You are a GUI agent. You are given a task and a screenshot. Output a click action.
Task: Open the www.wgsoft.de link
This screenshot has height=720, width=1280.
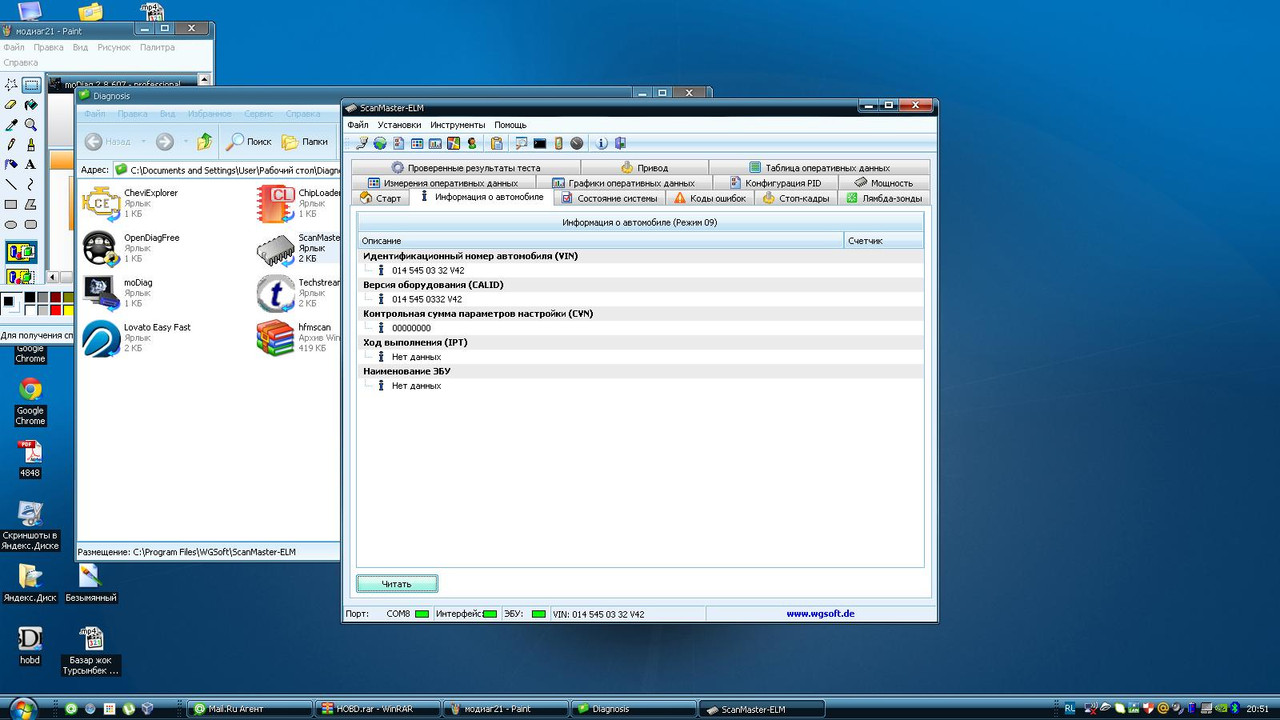point(820,614)
